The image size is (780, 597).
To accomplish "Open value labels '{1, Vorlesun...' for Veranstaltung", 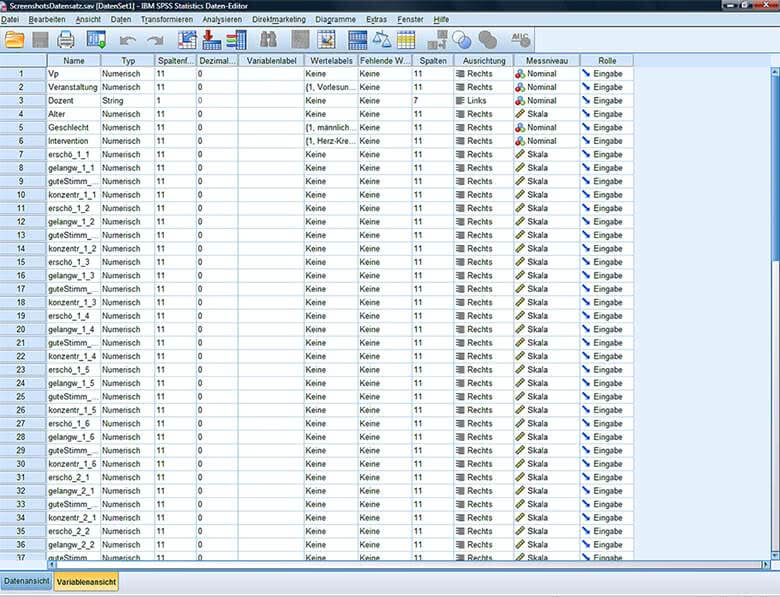I will pyautogui.click(x=331, y=87).
